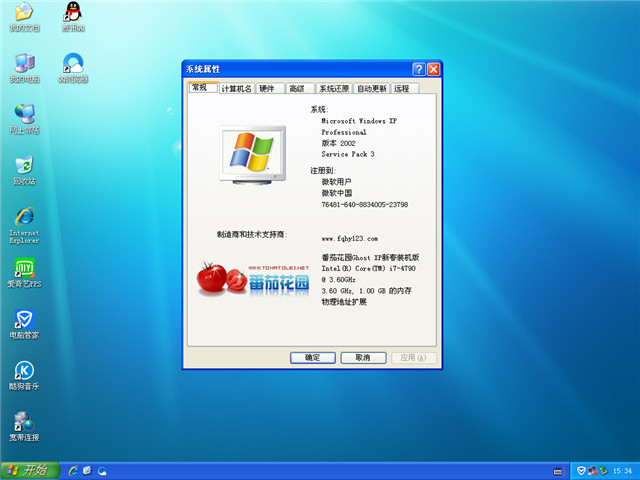The height and width of the screenshot is (480, 640).
Task: Launch Internet Explorer from quick launch bar
Action: [73, 471]
